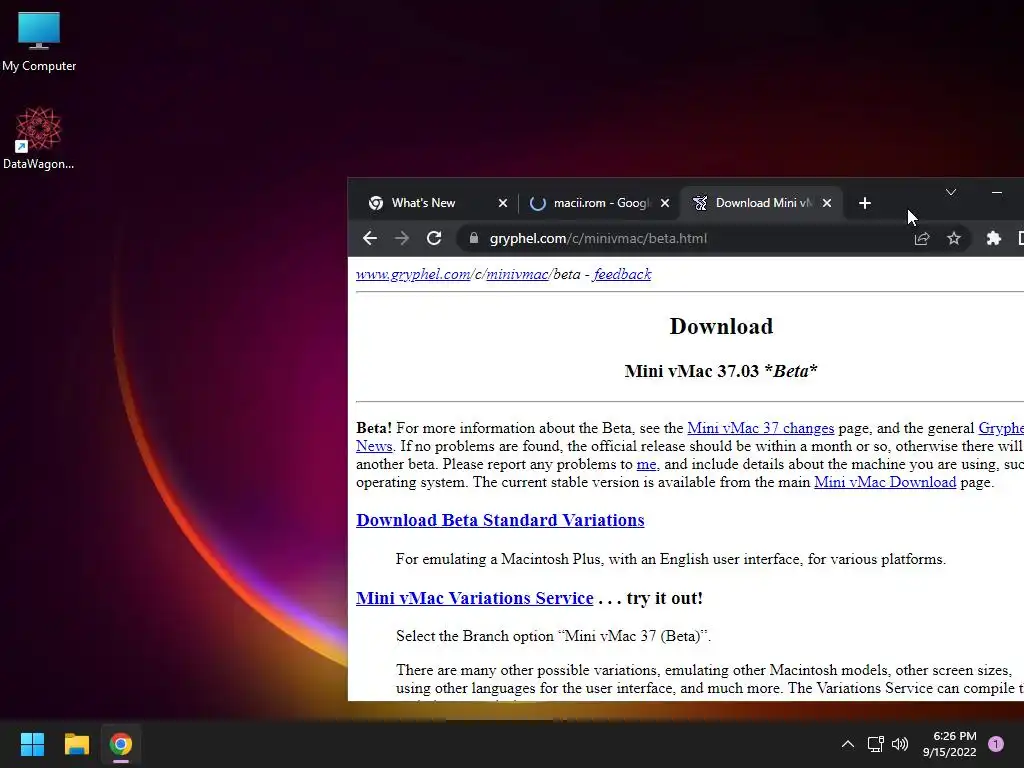Open the DataWagon desktop shortcut
1024x768 pixels.
[39, 138]
